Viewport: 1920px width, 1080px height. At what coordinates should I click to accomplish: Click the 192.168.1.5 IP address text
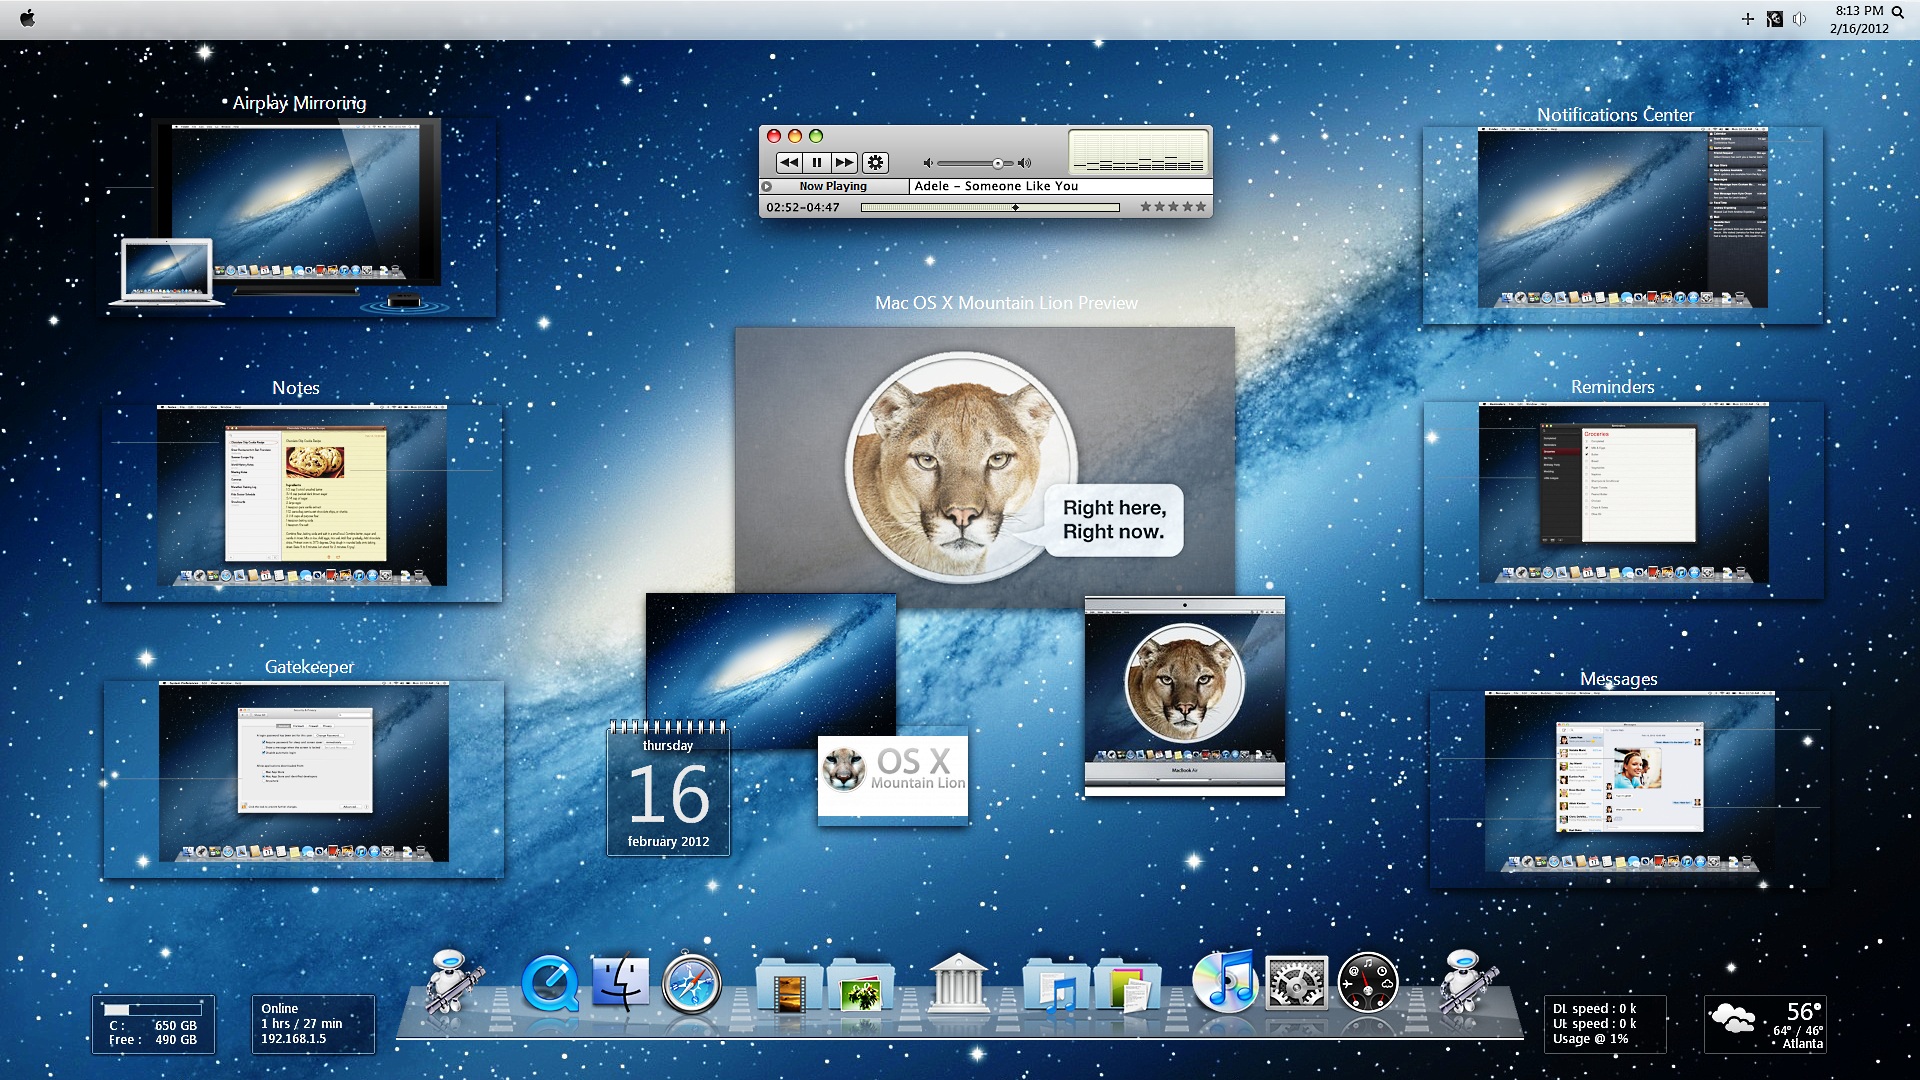[293, 1039]
